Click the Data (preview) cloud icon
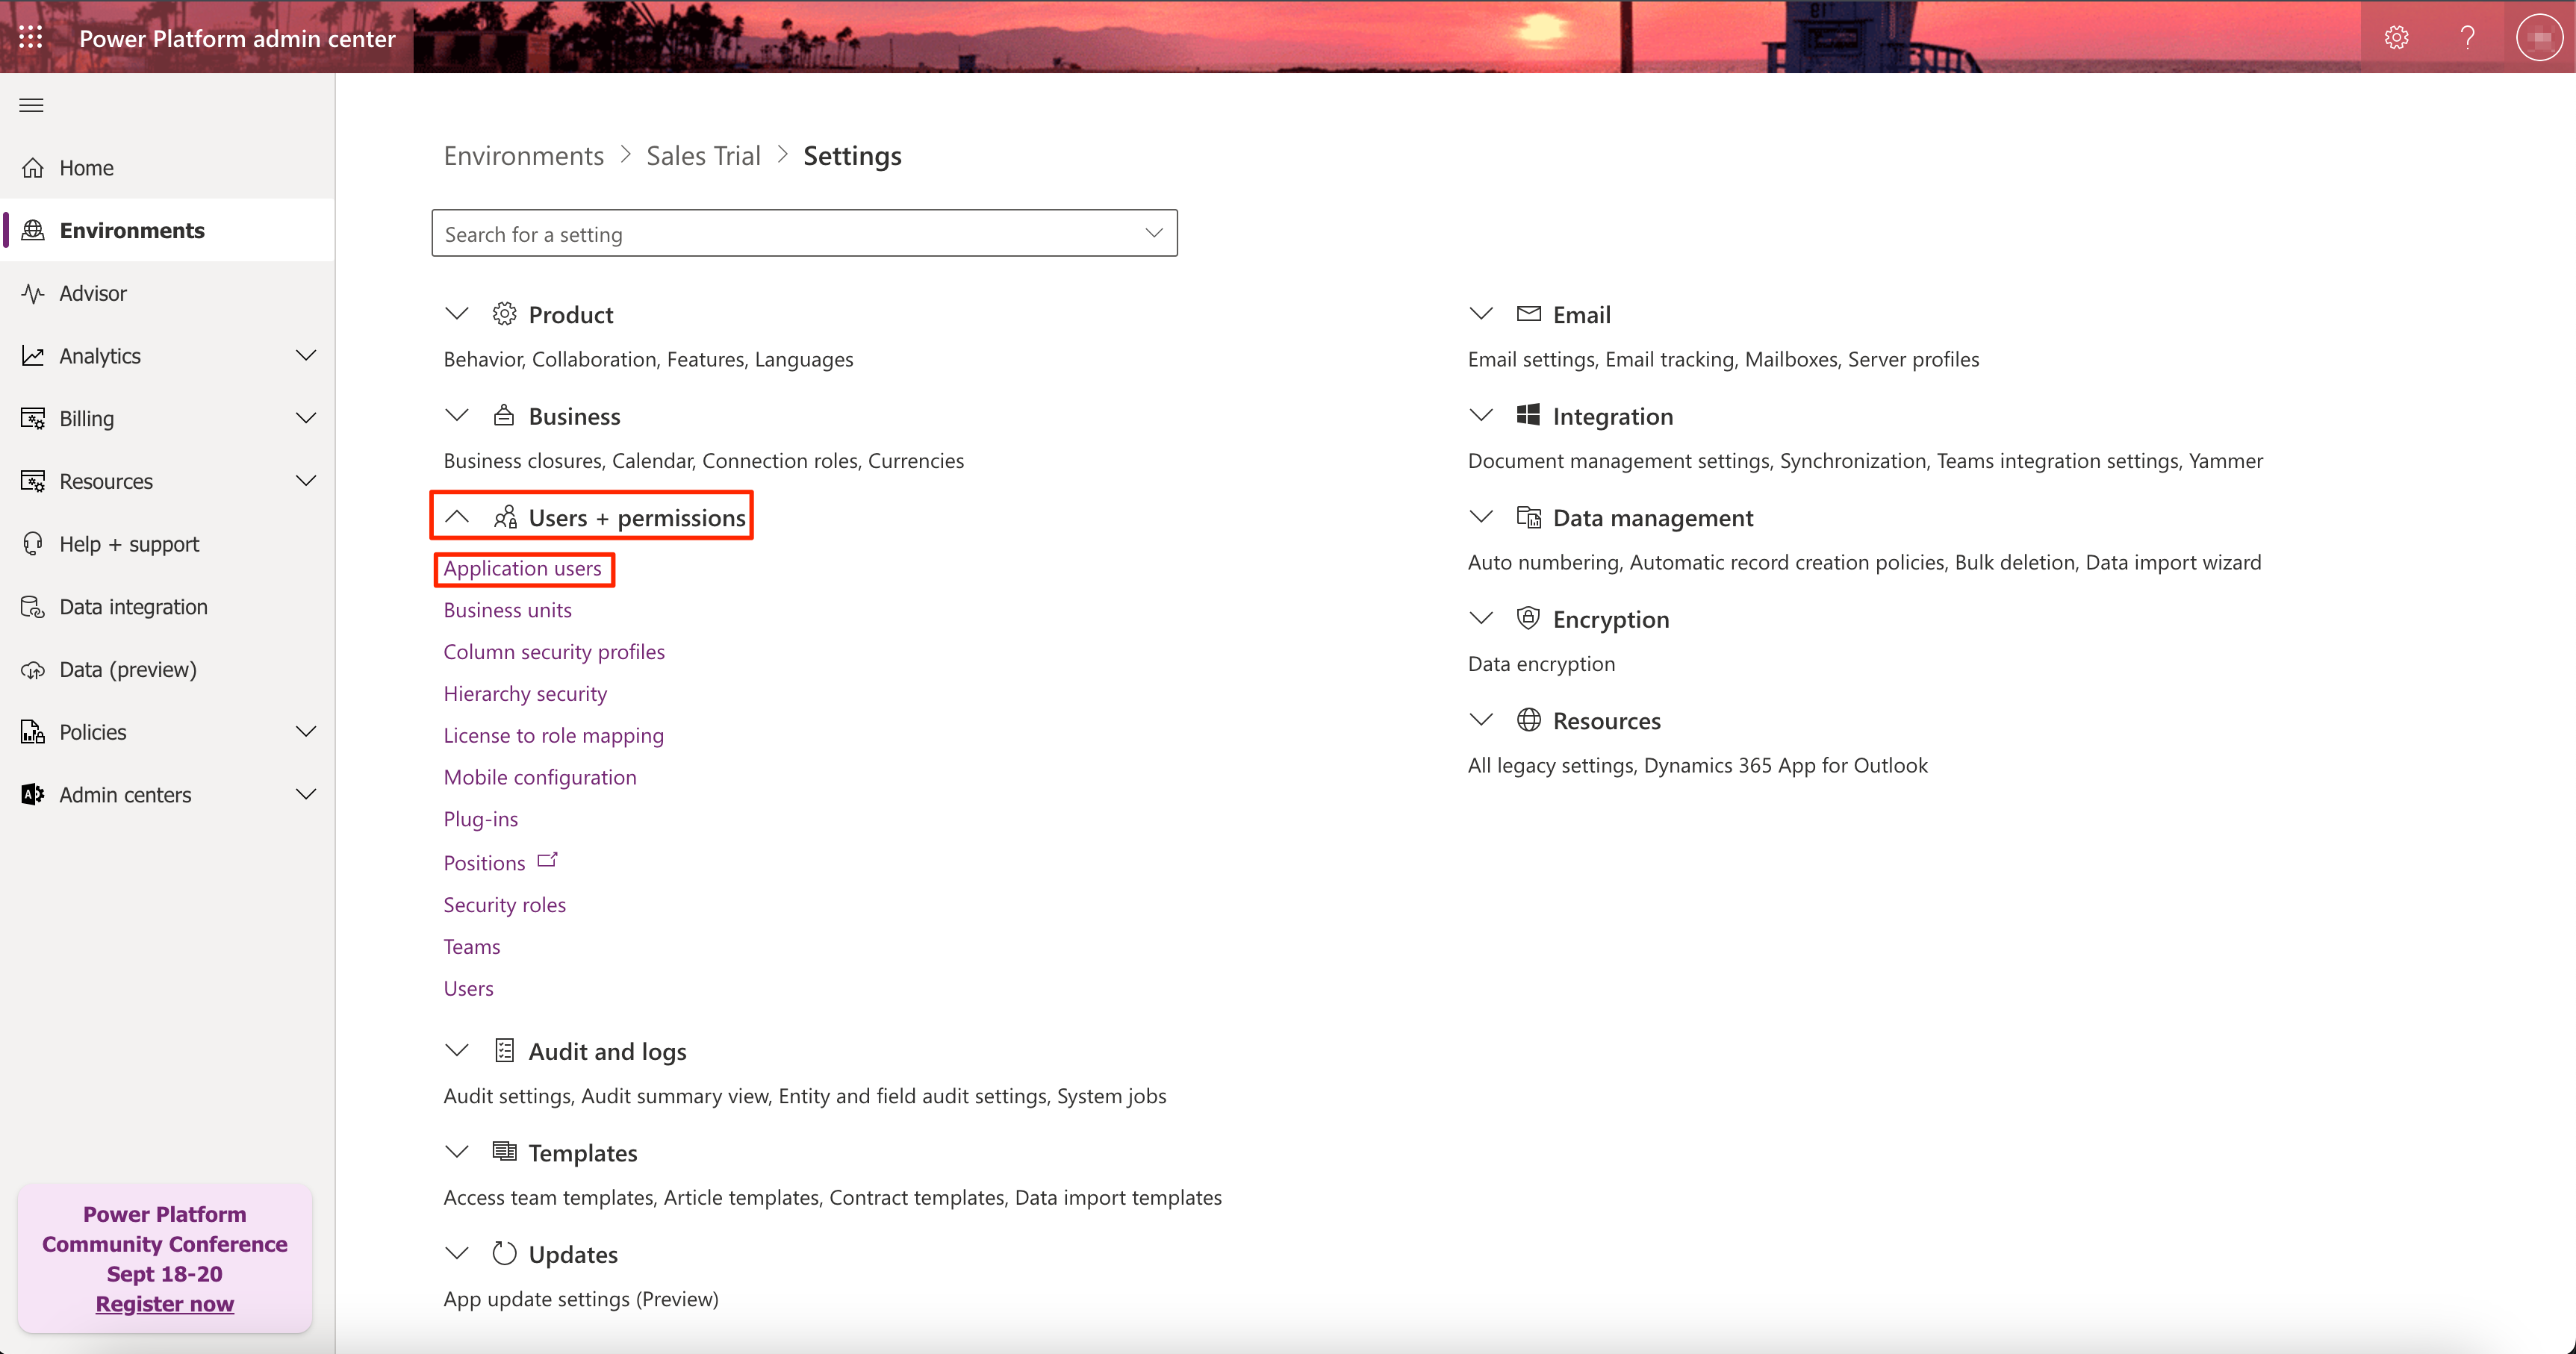This screenshot has width=2576, height=1354. (x=33, y=669)
